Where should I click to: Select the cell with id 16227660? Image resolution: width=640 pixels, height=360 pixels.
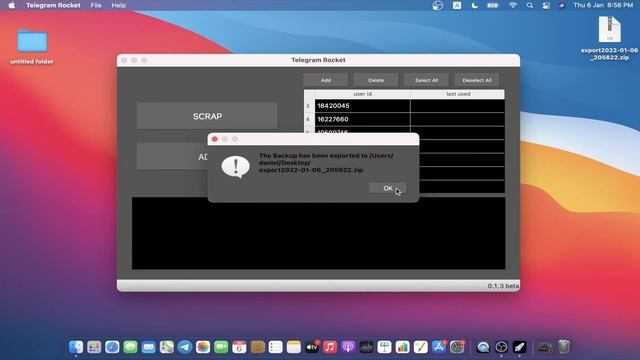[x=362, y=119]
